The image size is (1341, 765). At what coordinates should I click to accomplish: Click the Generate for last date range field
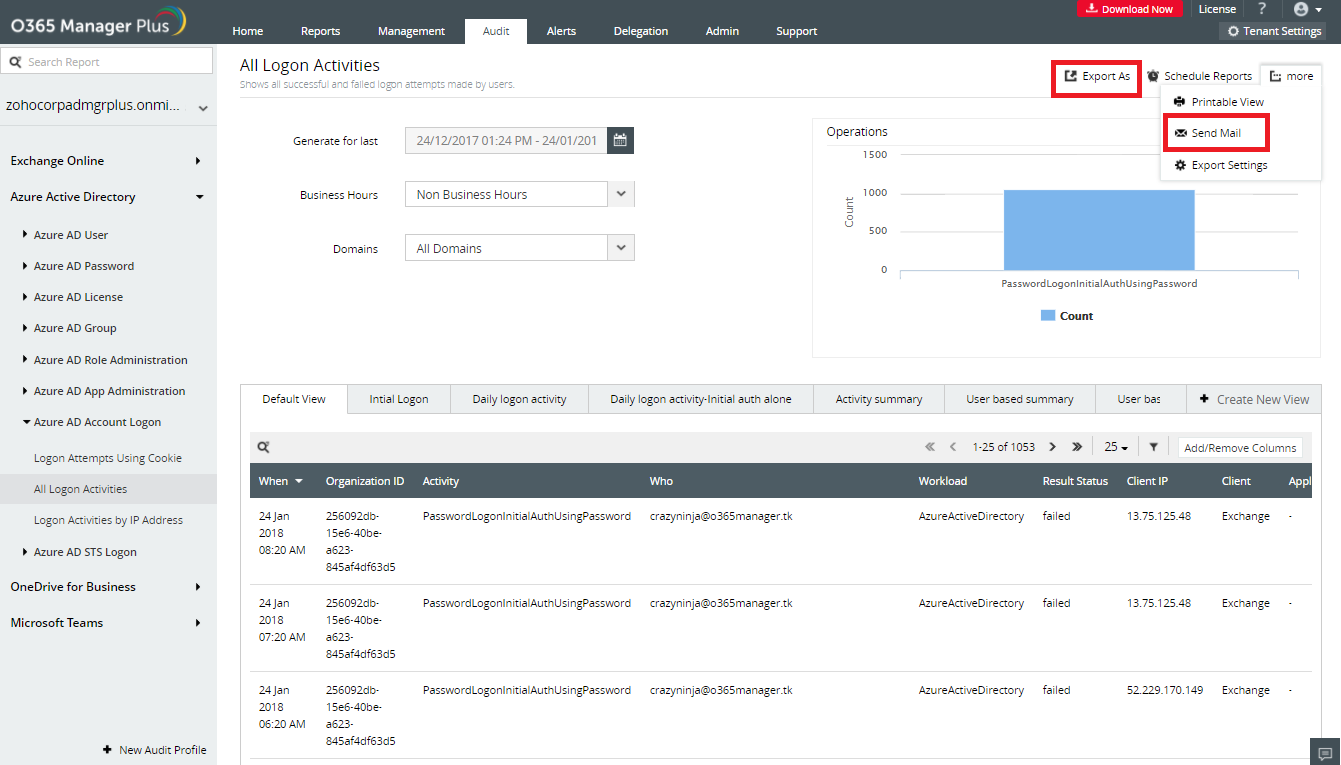505,140
